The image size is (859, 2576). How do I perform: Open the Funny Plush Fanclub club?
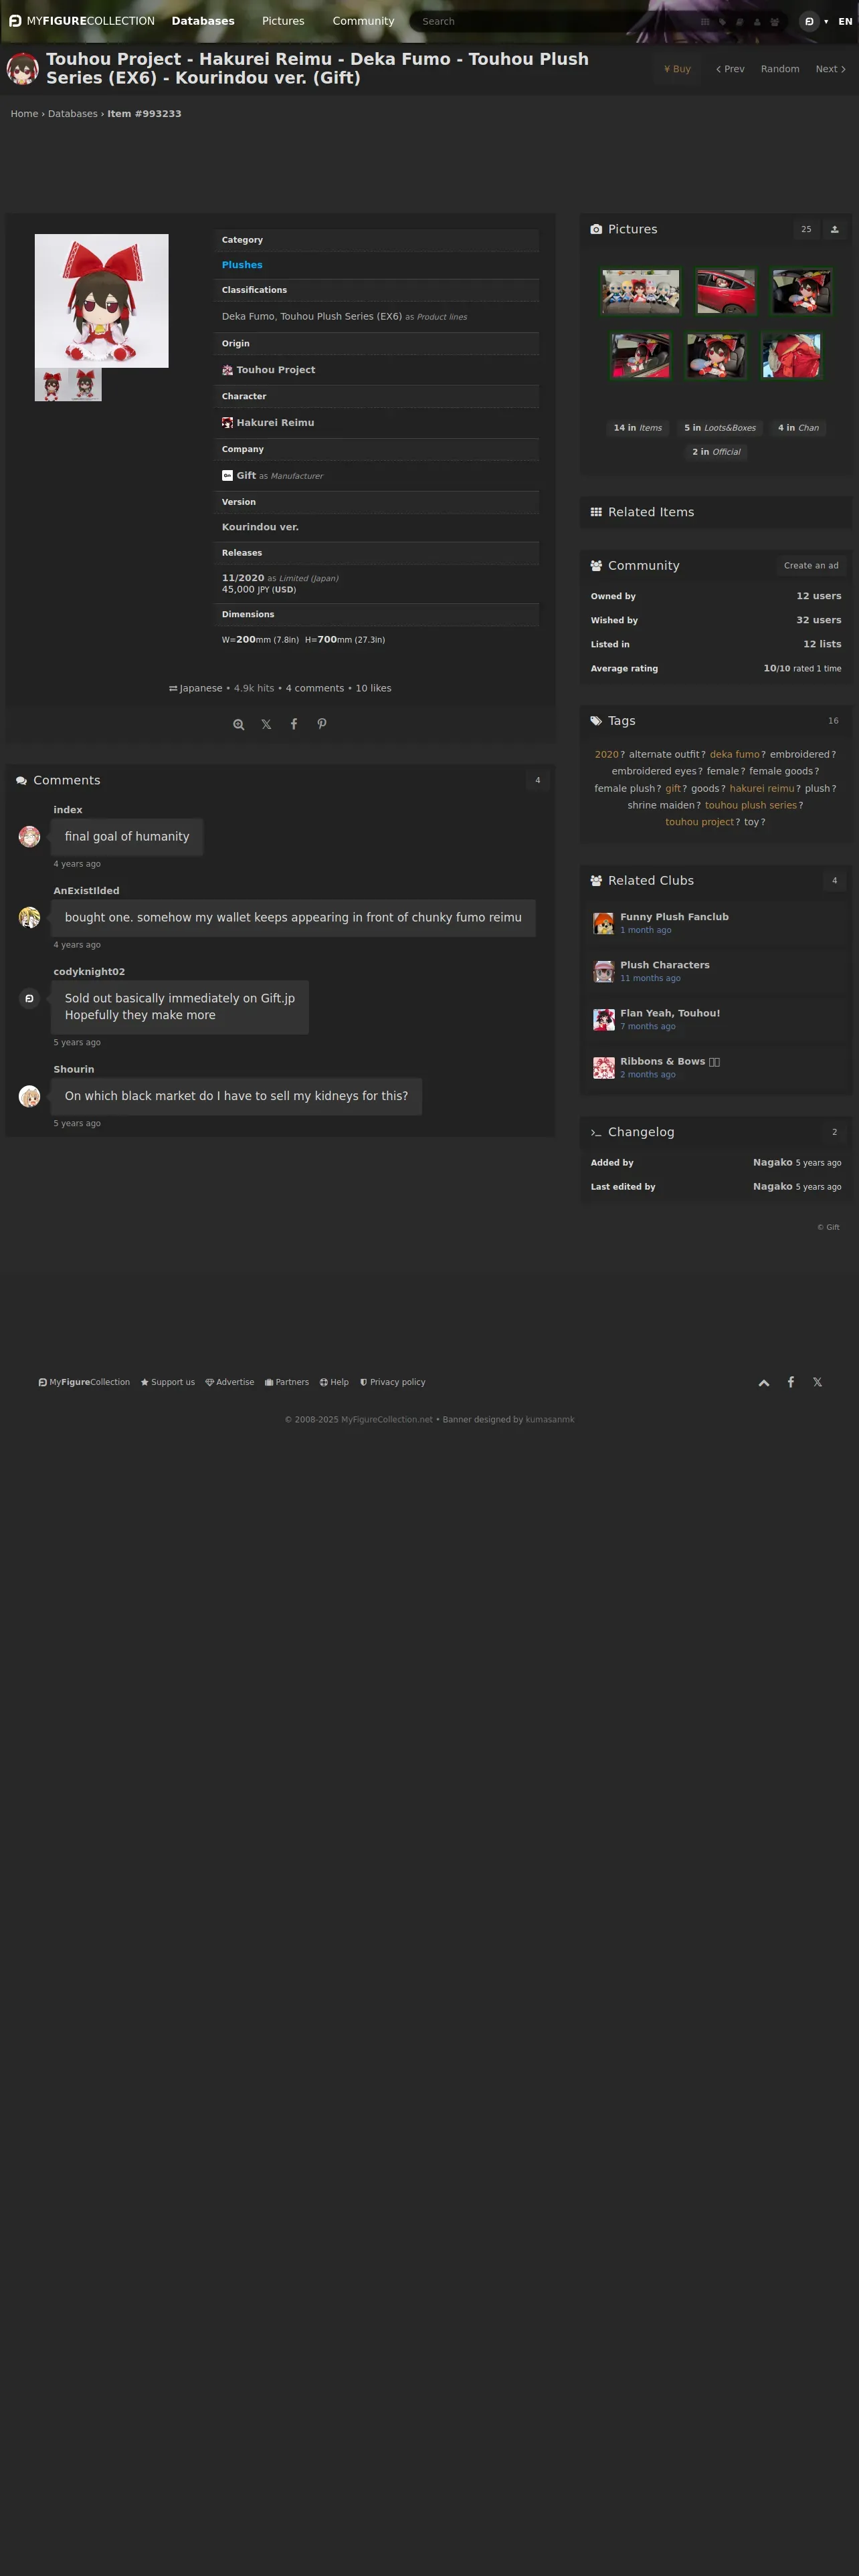[674, 917]
